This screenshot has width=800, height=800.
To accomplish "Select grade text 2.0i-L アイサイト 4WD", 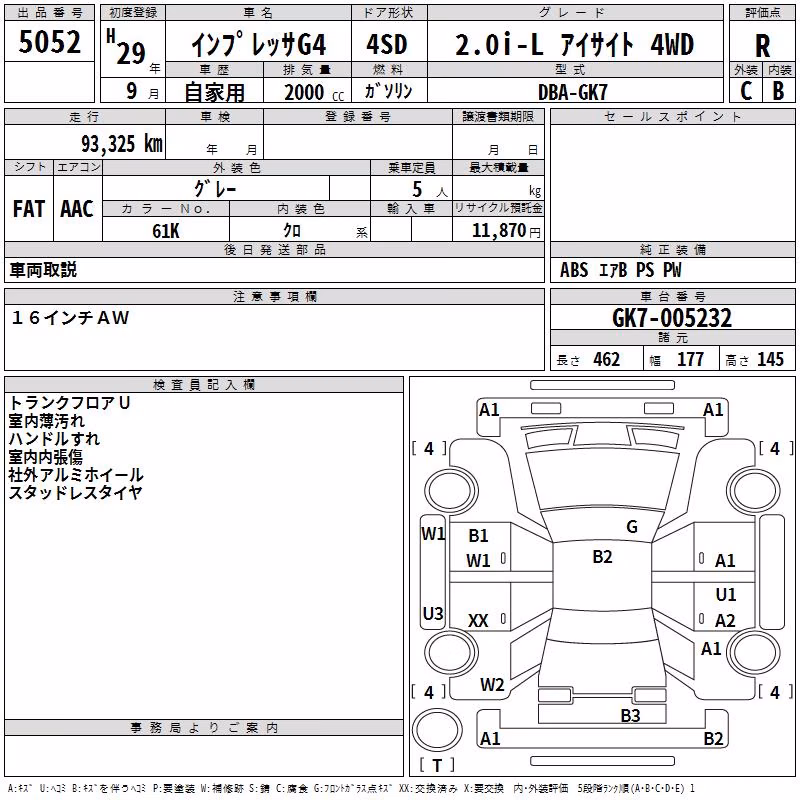I will point(574,44).
